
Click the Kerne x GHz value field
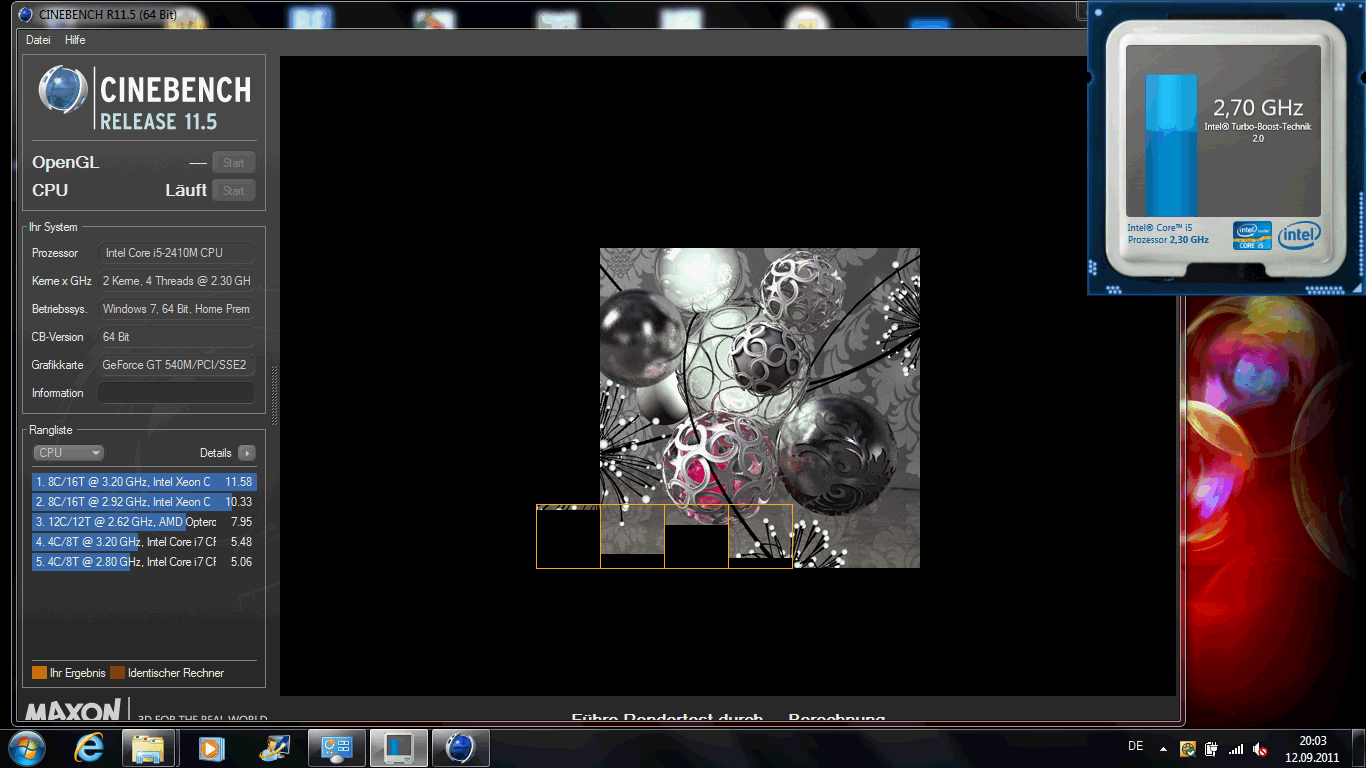pos(176,281)
